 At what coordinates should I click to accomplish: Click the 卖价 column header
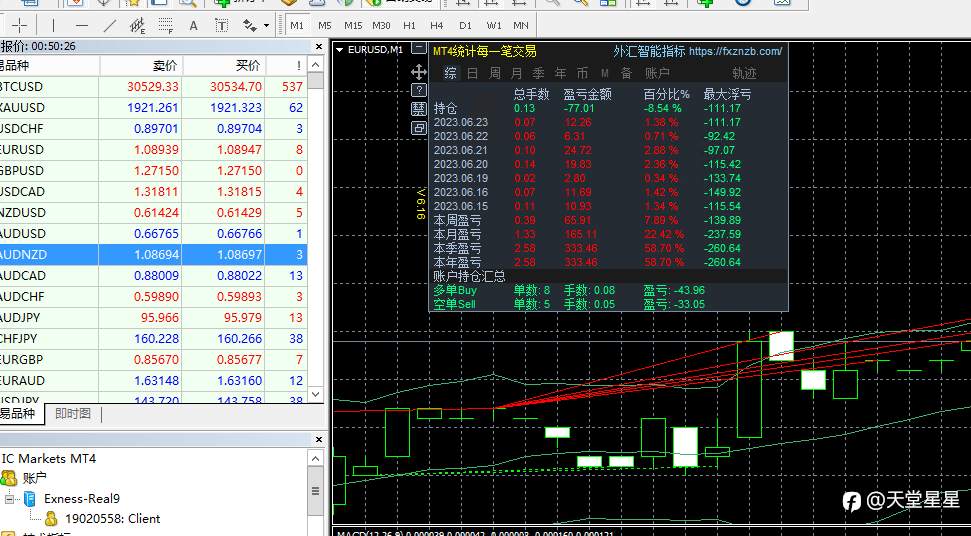coord(141,66)
